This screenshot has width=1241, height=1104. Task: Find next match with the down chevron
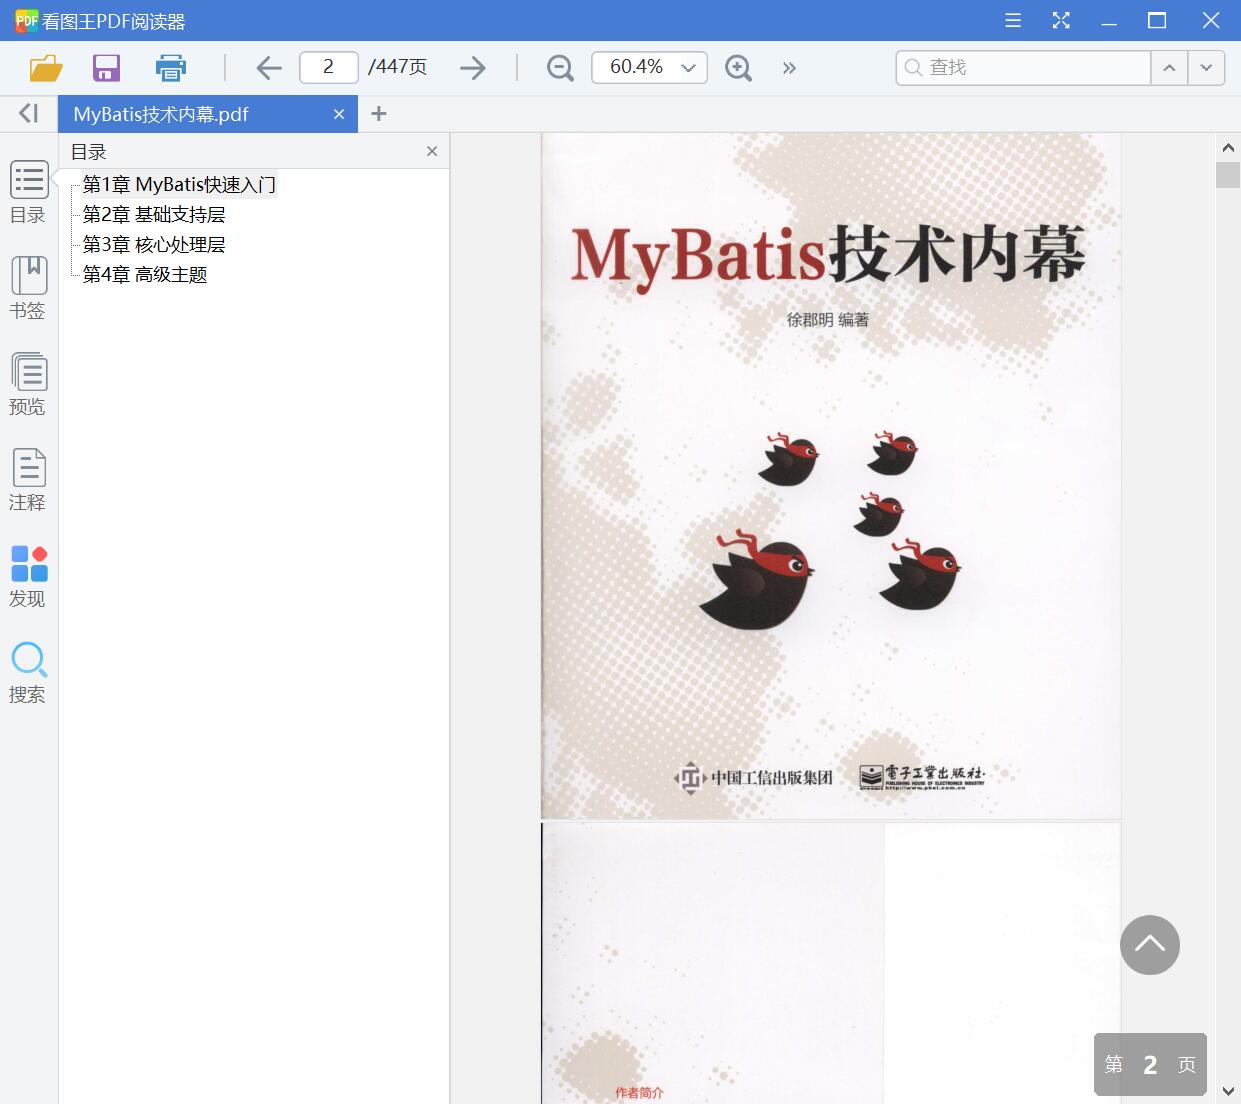coord(1206,67)
